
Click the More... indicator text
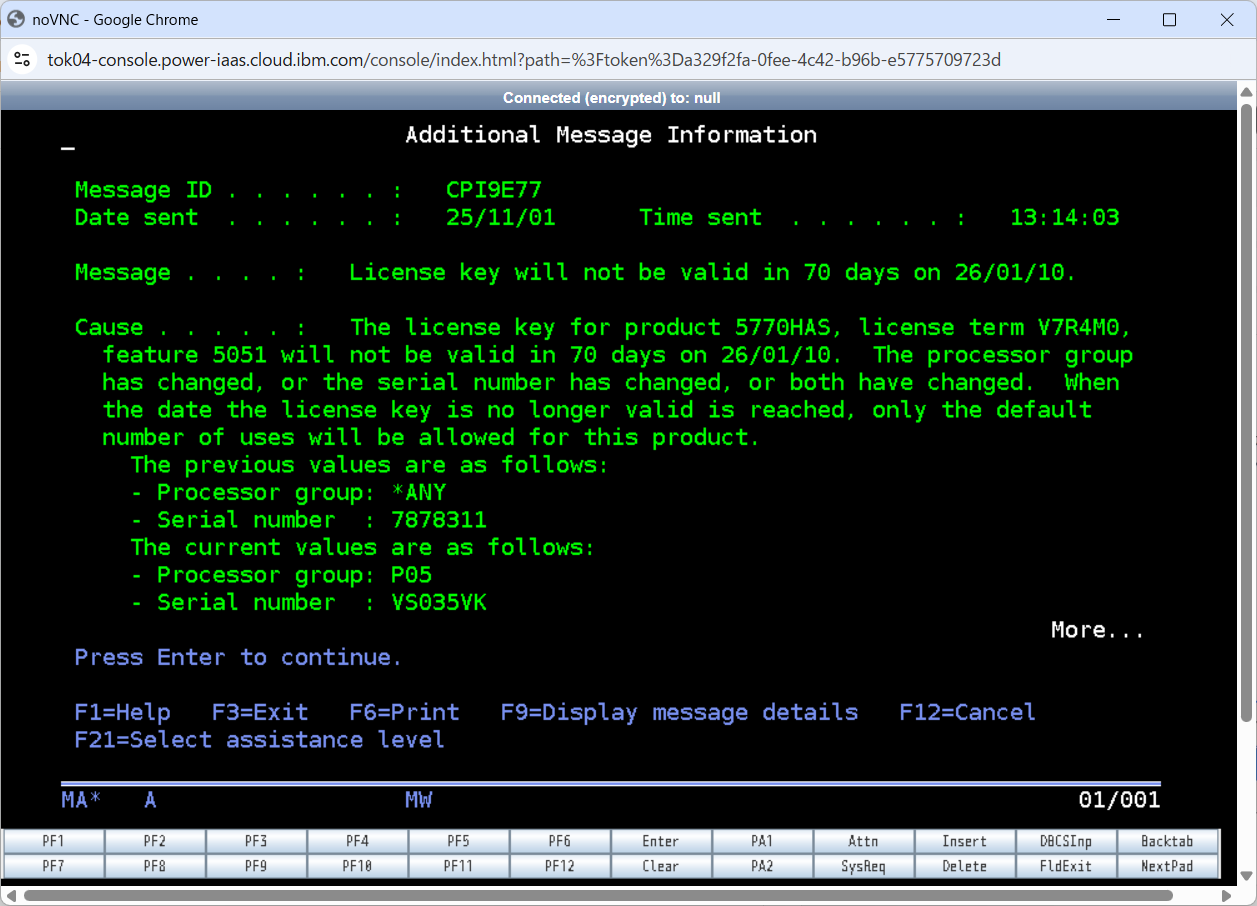1097,630
